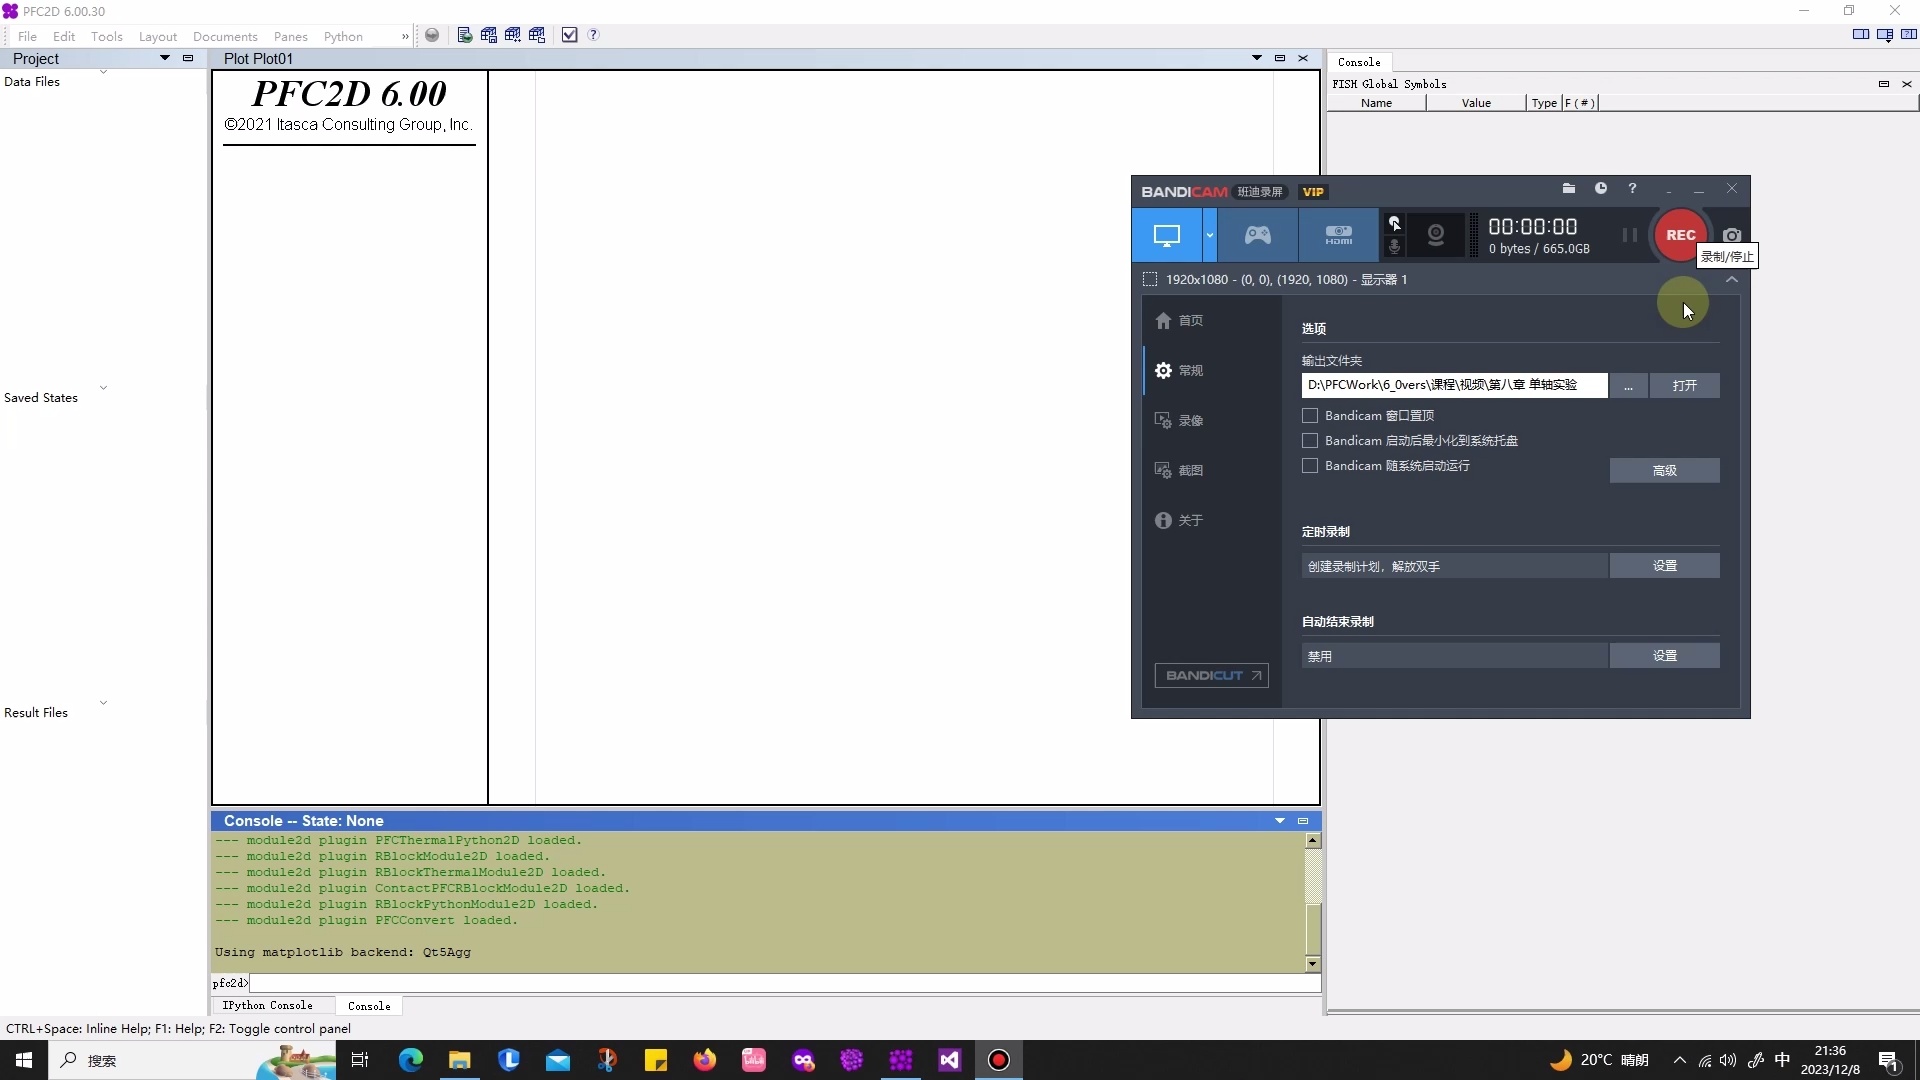Click the Bandicam screenshot camera icon
This screenshot has width=1920, height=1080.
click(1732, 235)
